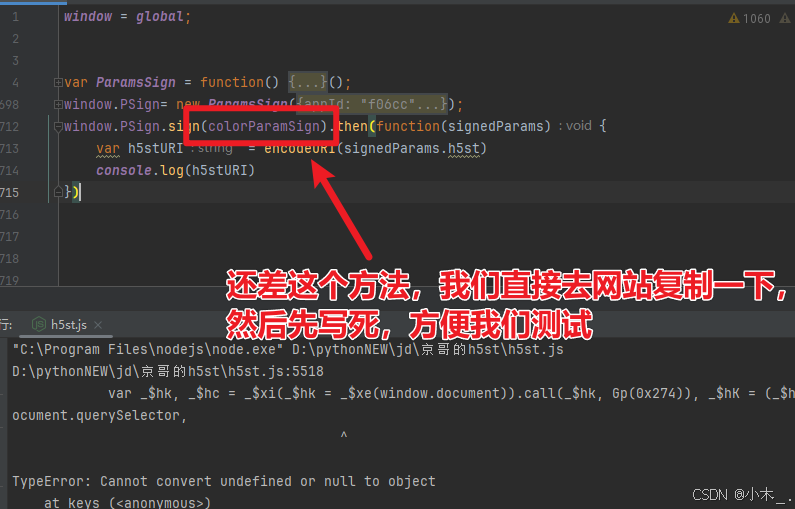
Task: Click the second warning icon at top-right edge
Action: click(786, 19)
